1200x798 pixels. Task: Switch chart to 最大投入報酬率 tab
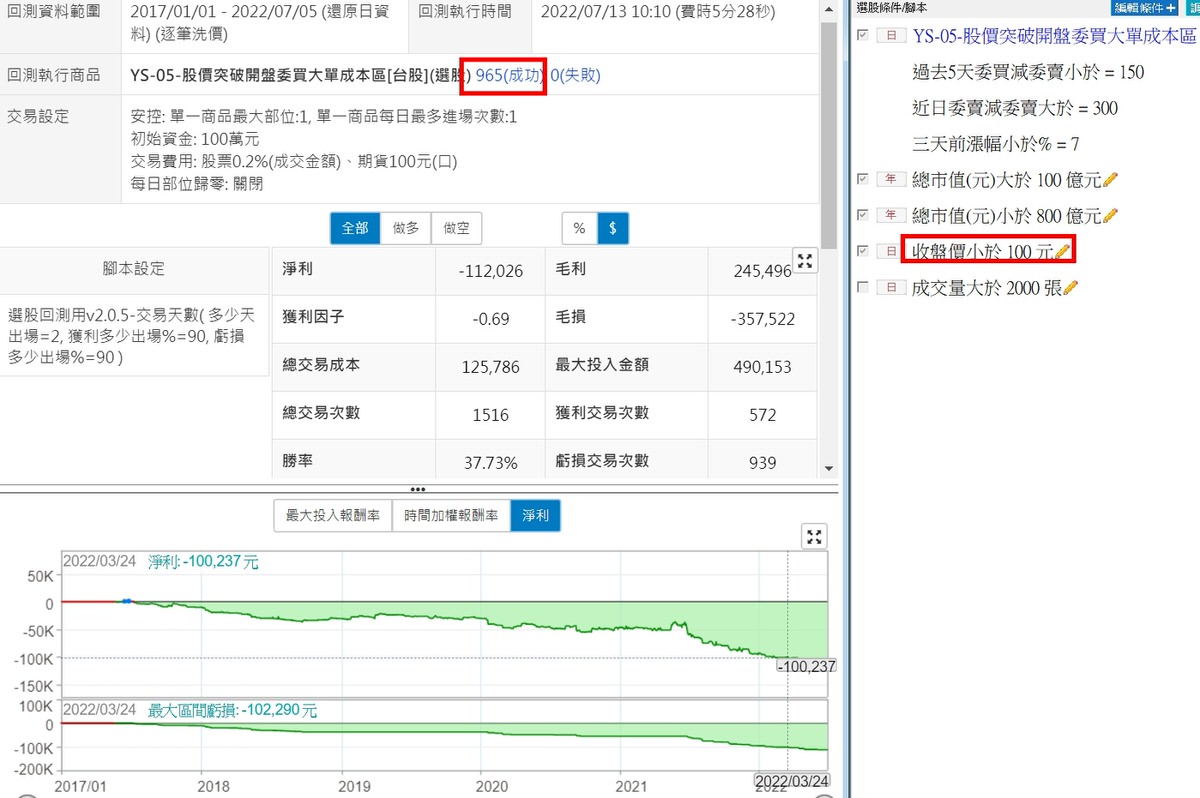pyautogui.click(x=332, y=516)
